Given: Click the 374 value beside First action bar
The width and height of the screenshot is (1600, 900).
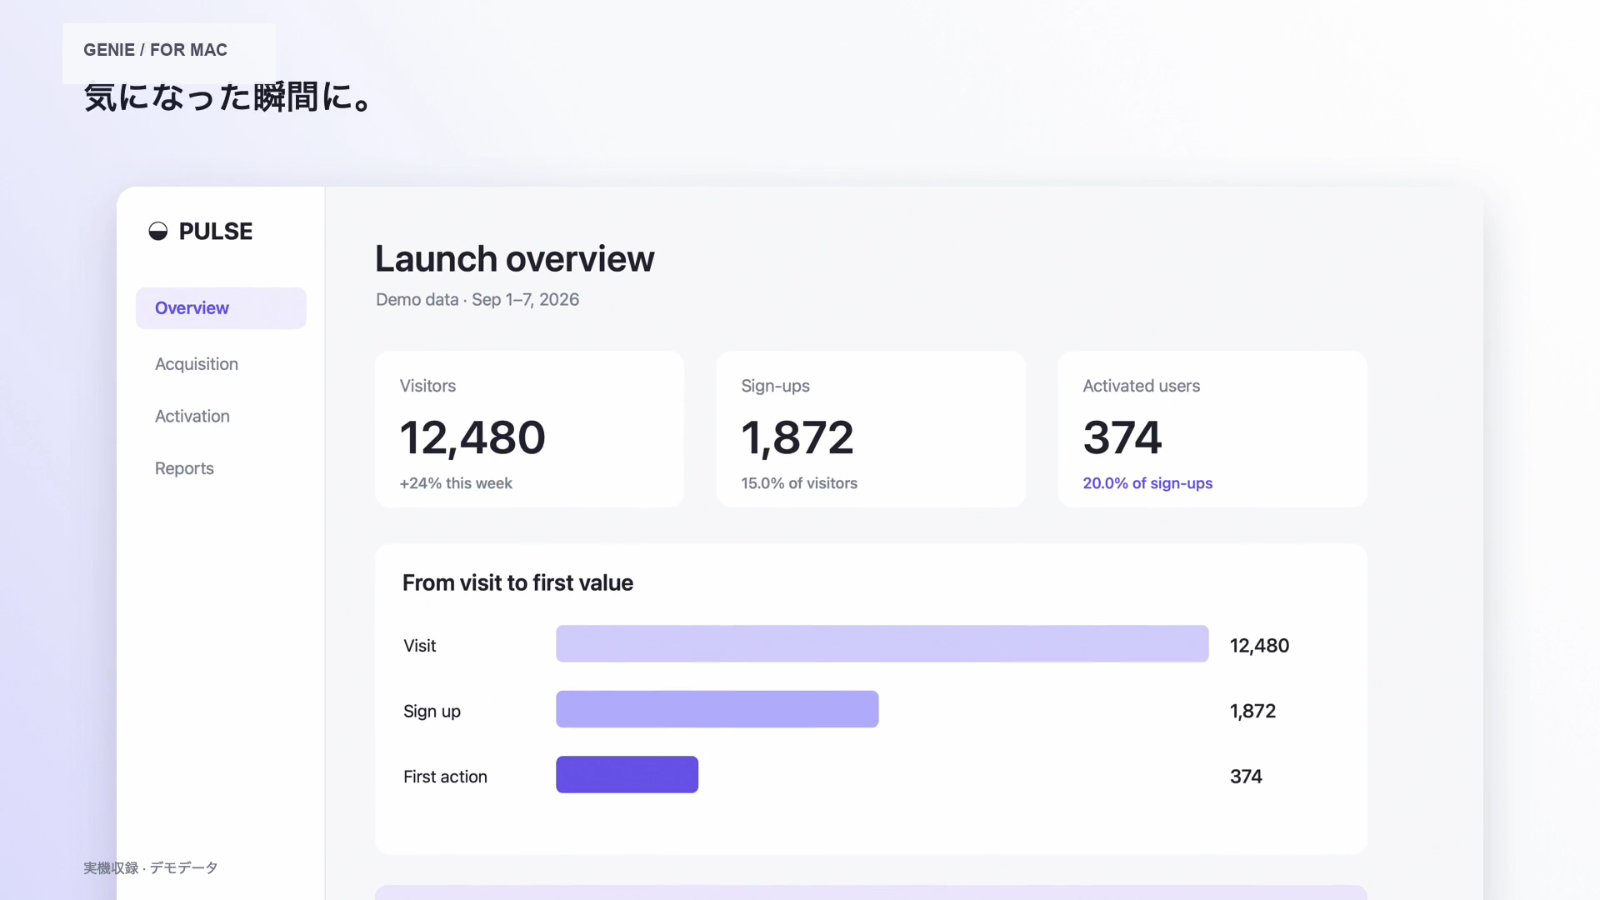Looking at the screenshot, I should (x=1246, y=777).
